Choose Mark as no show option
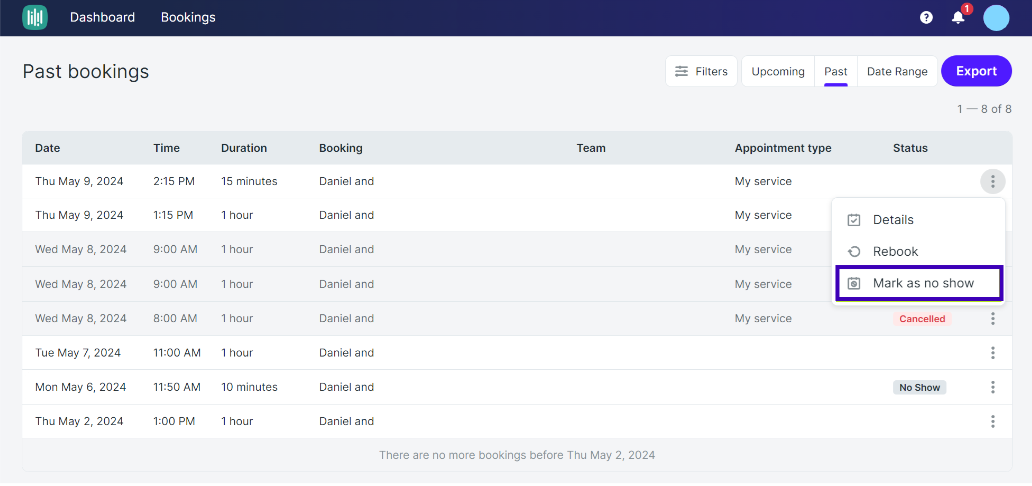1032x486 pixels. (x=919, y=283)
